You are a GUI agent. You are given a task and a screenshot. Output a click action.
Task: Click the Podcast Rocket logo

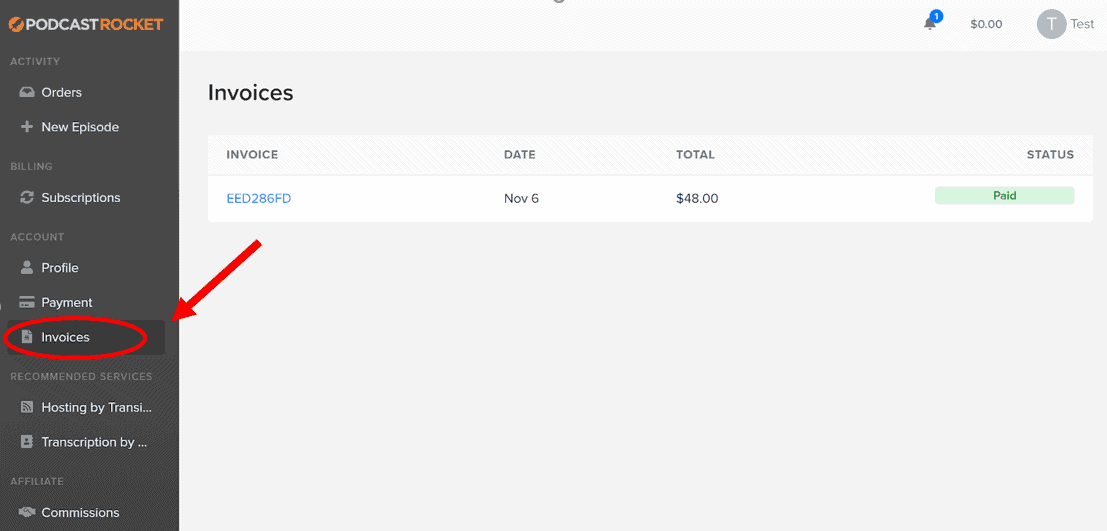coord(85,25)
